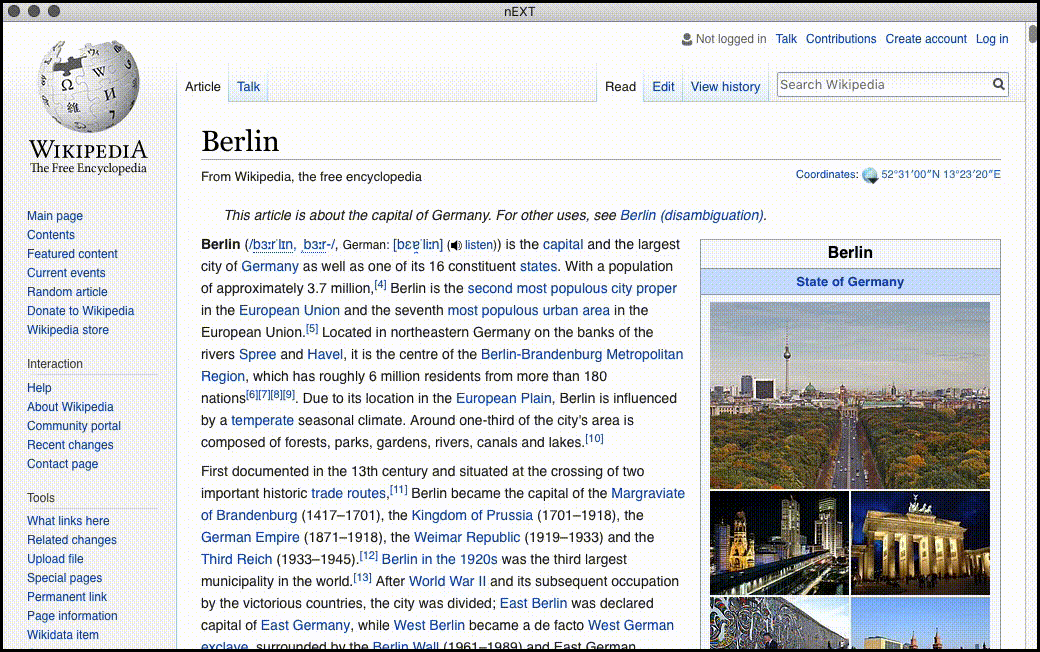Click the listen pronunciation link
The width and height of the screenshot is (1040, 652).
point(479,245)
